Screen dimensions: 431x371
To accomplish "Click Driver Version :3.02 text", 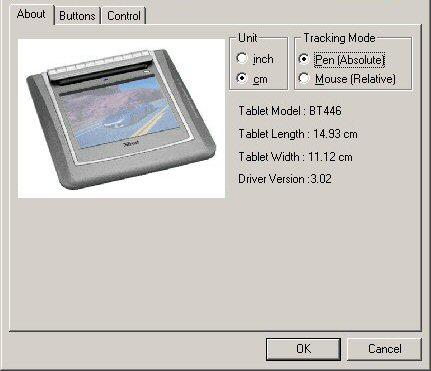I will (285, 179).
